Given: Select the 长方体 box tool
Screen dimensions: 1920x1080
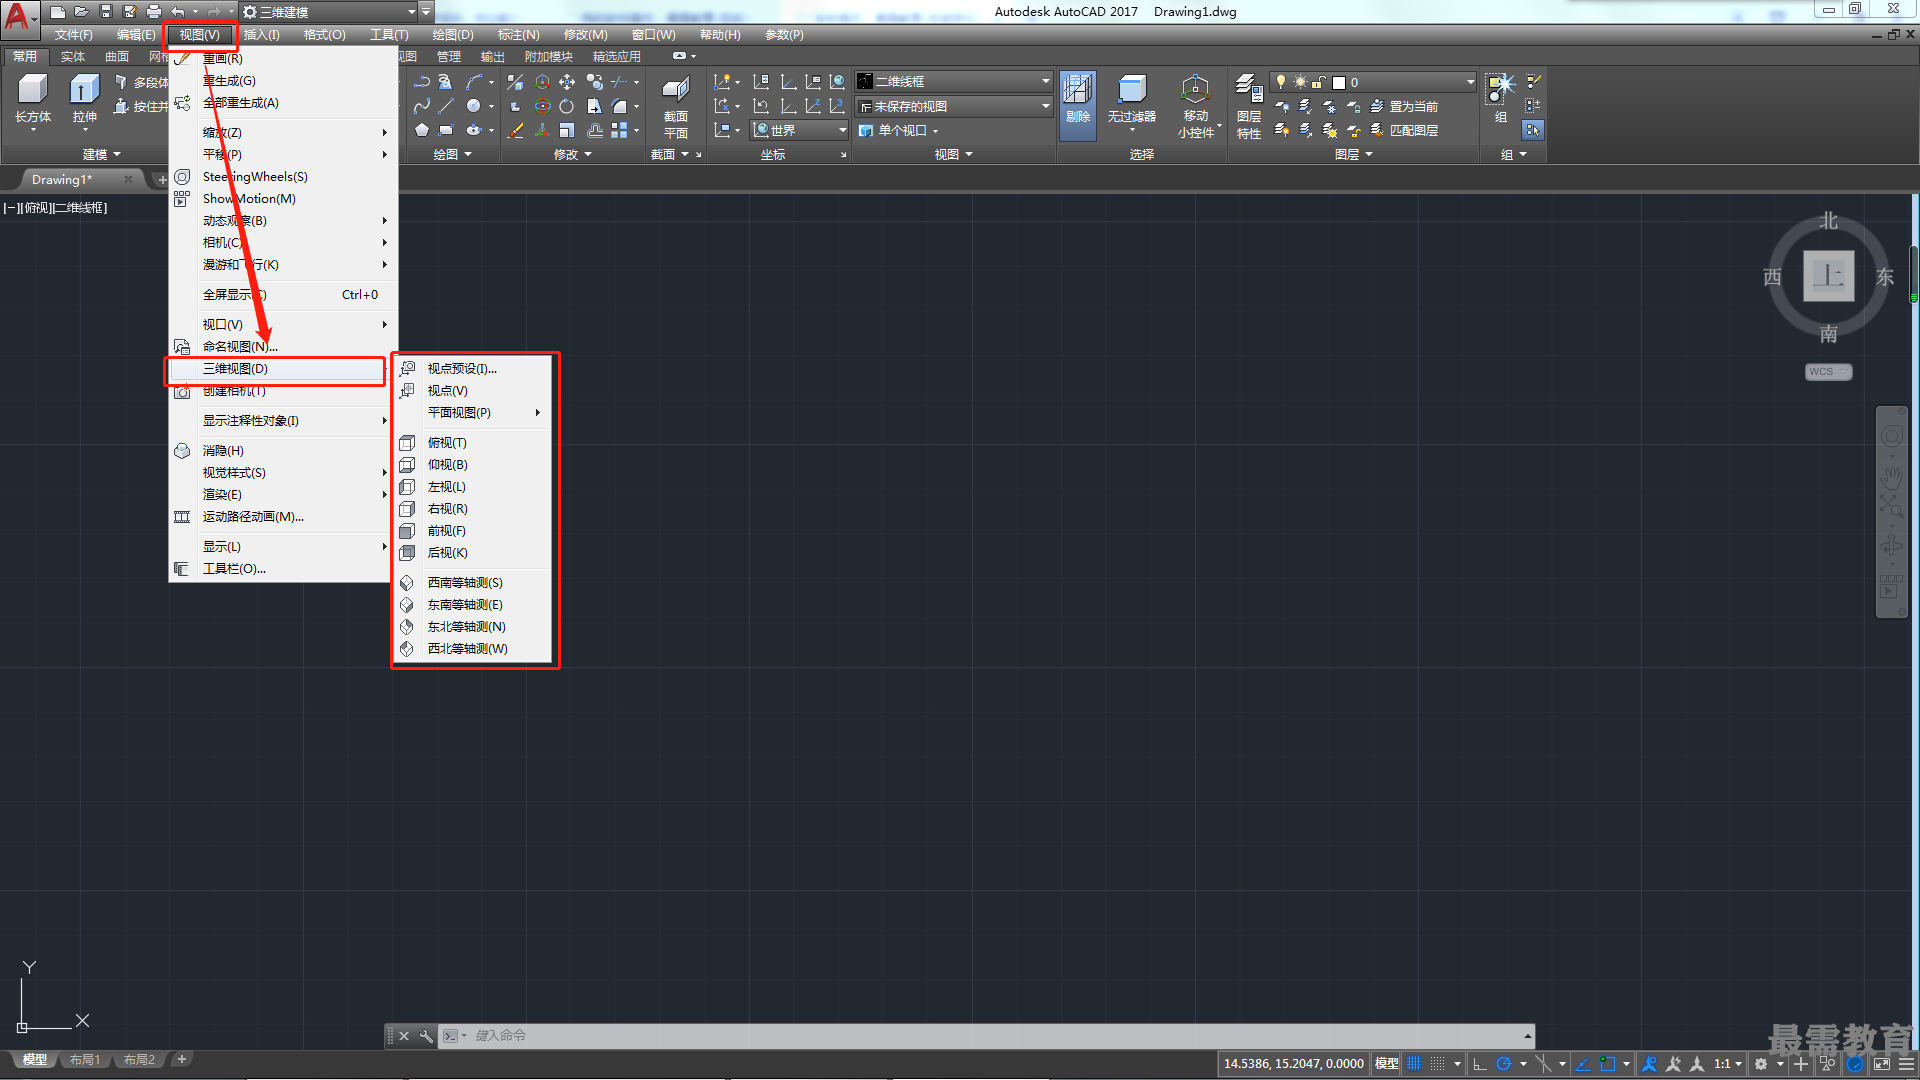Looking at the screenshot, I should click(33, 99).
